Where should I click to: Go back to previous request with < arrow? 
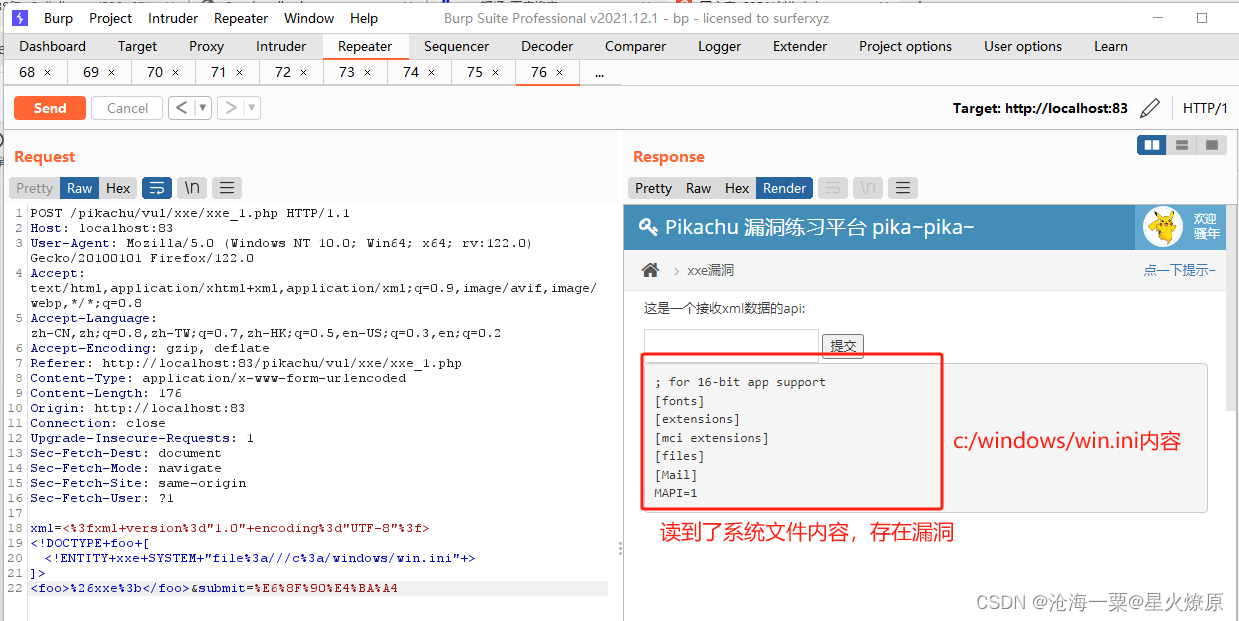click(x=180, y=108)
